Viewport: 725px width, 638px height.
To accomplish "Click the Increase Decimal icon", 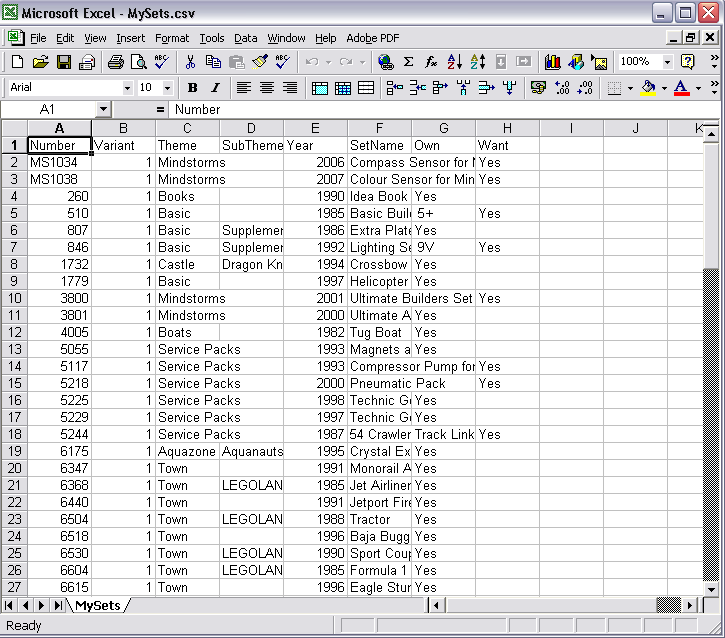I will pos(562,87).
